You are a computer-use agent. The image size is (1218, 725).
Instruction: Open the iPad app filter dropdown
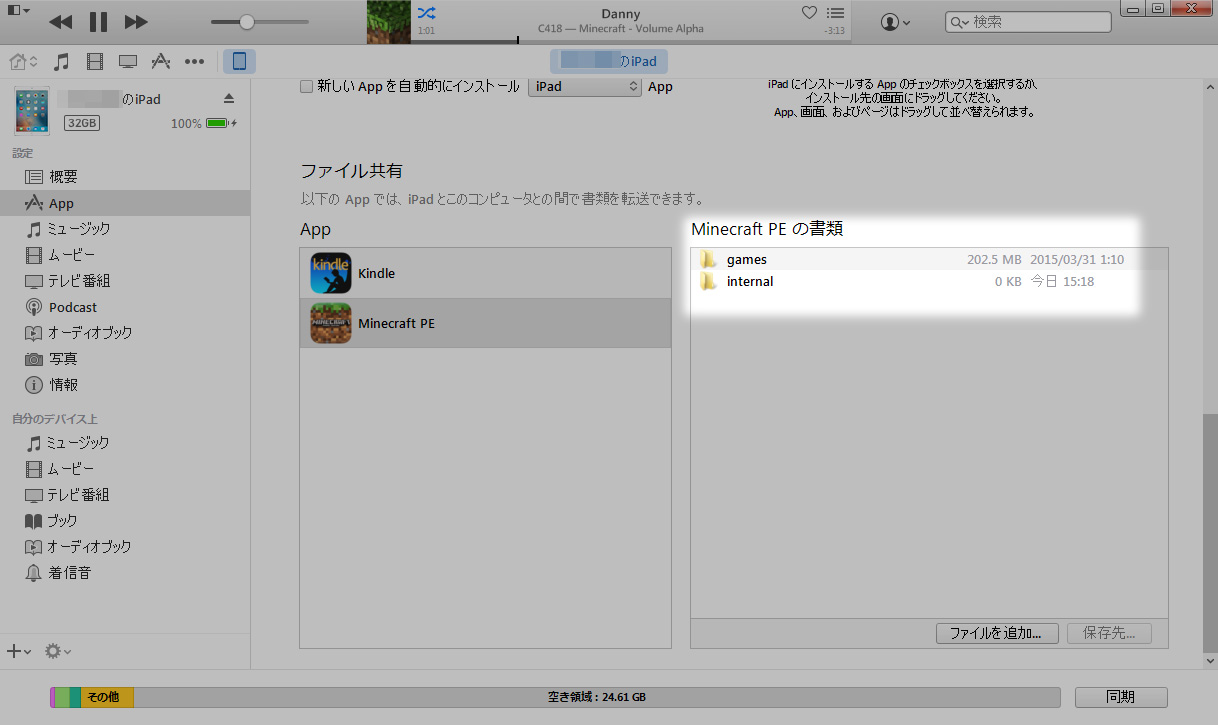[585, 87]
